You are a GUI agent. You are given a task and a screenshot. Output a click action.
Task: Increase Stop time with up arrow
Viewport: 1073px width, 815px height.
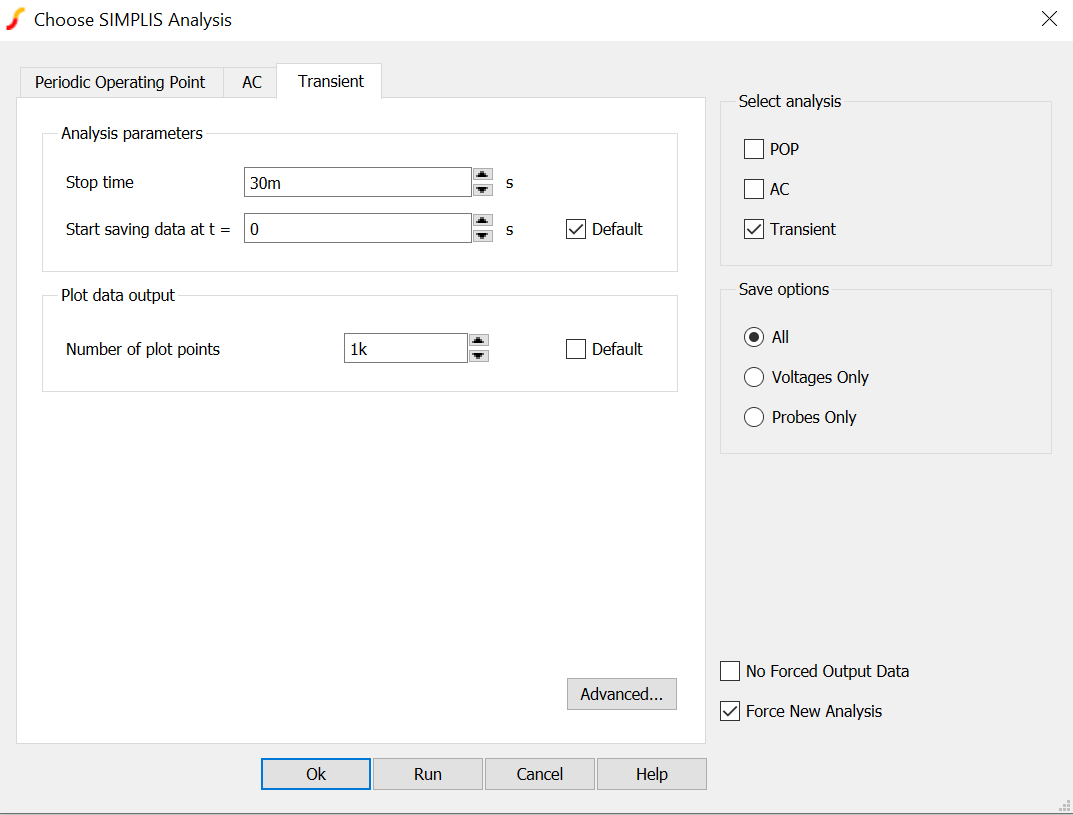482,174
